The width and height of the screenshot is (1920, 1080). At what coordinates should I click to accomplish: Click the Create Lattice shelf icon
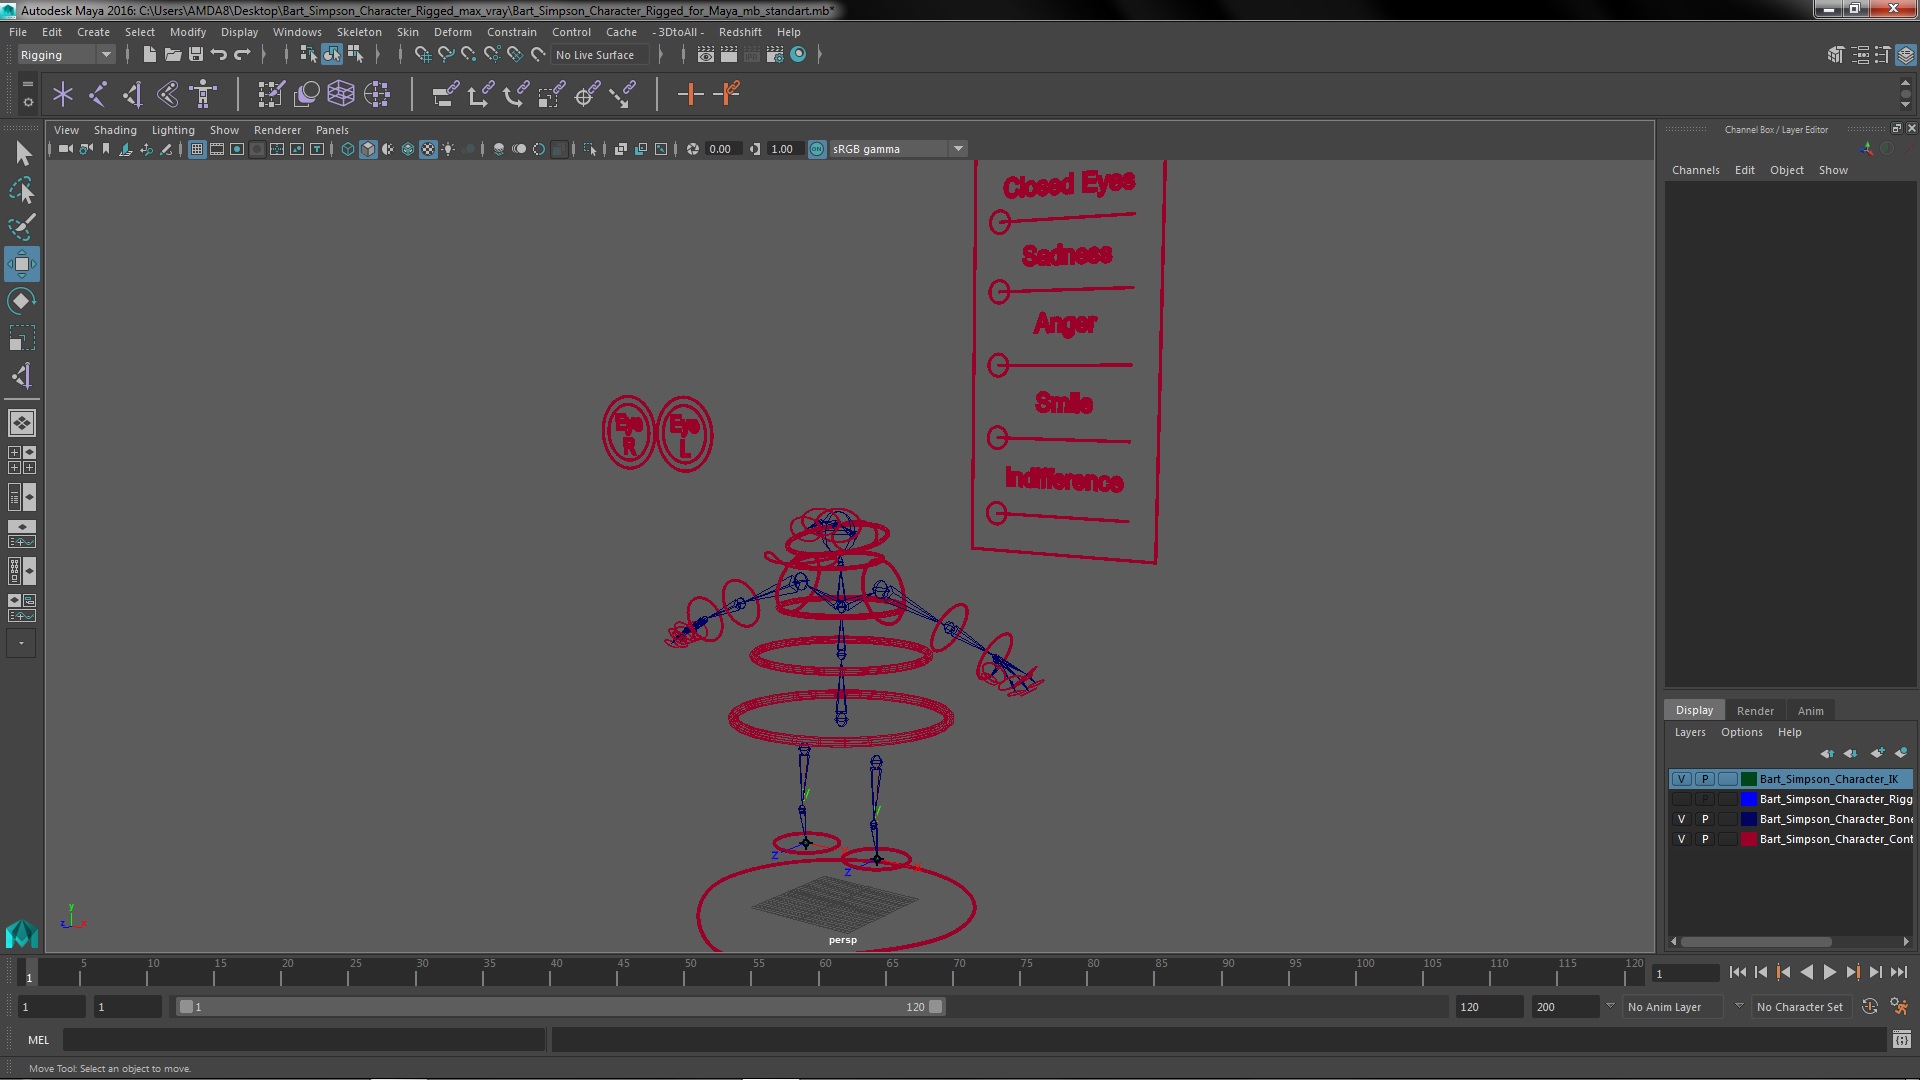tap(341, 94)
